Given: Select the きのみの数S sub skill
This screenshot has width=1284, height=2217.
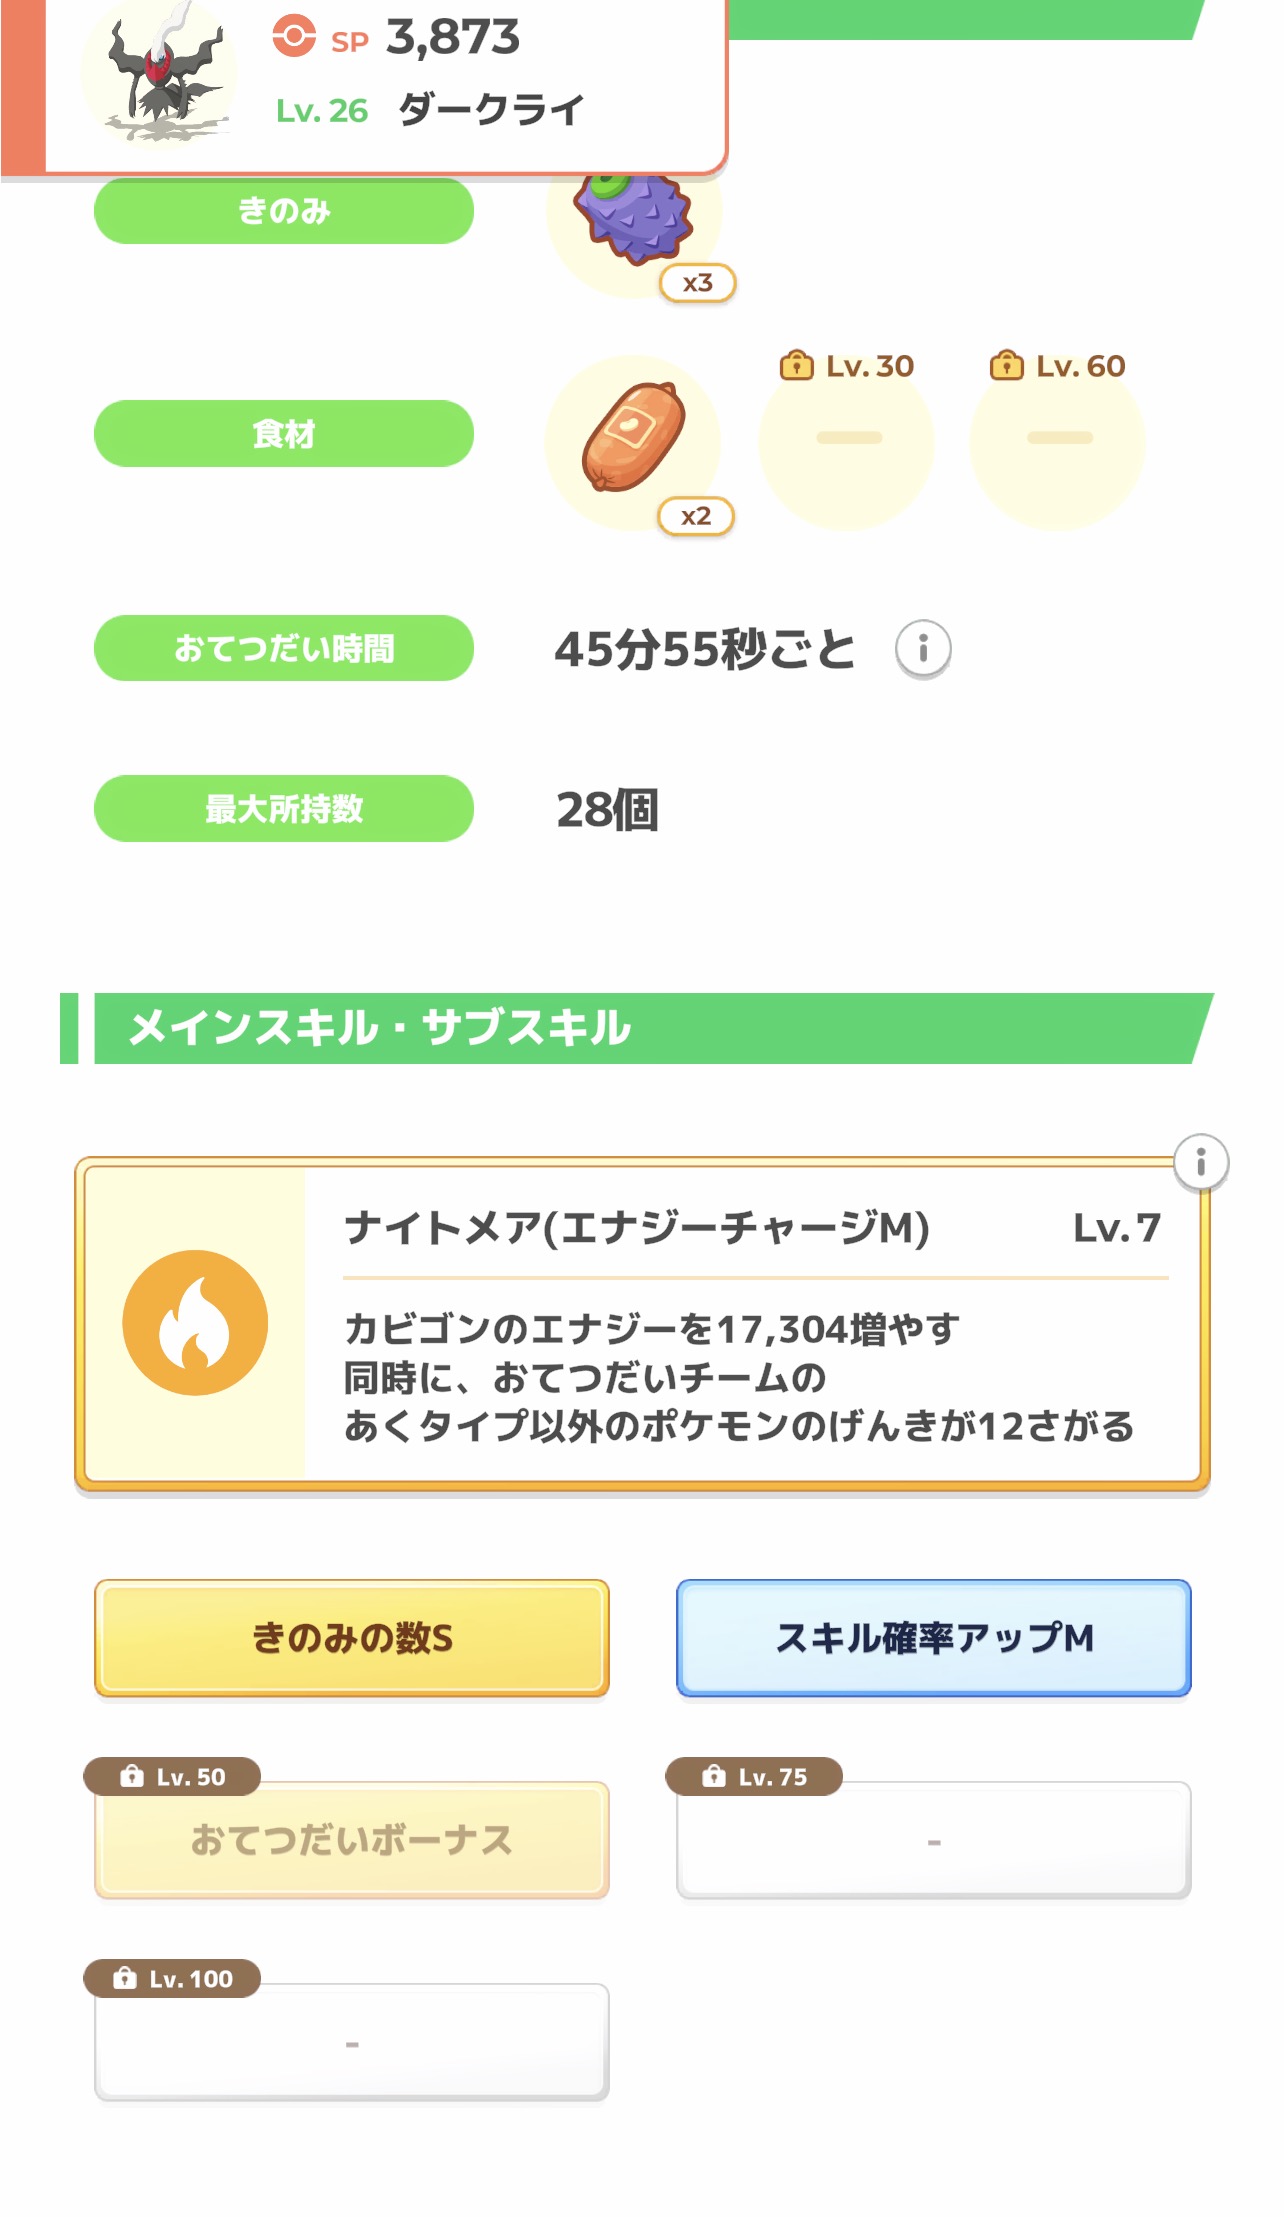Looking at the screenshot, I should [352, 1637].
